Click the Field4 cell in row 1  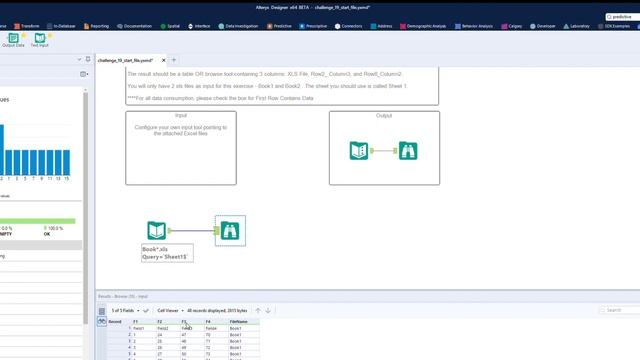point(216,328)
